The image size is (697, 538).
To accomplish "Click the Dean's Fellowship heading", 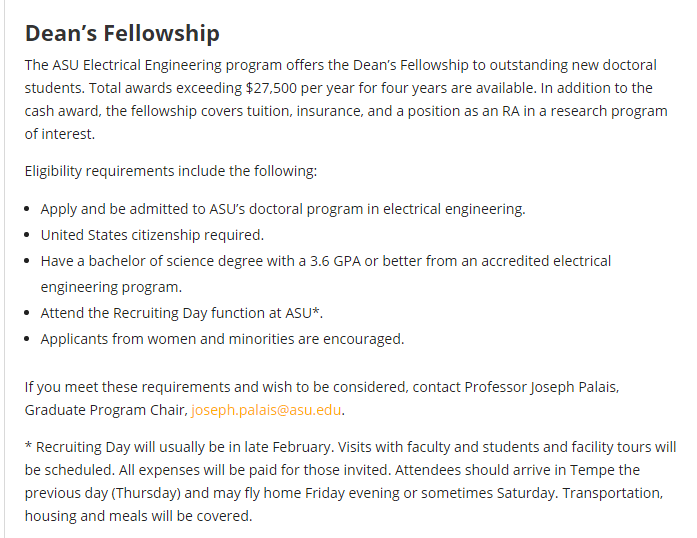I will coord(122,33).
